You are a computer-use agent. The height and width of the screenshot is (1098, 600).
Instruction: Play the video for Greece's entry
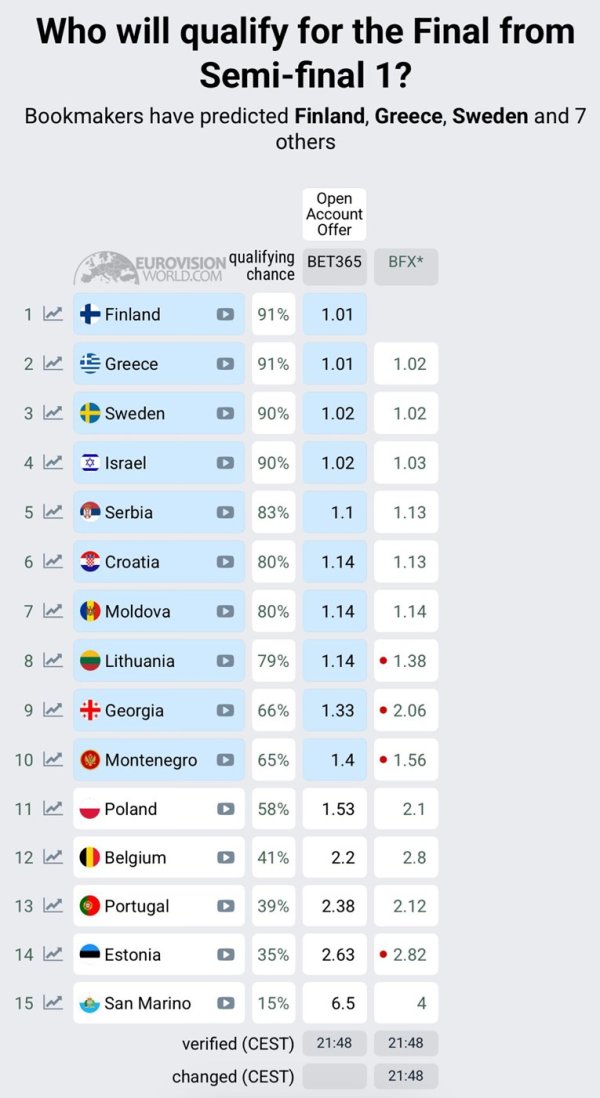pos(225,364)
